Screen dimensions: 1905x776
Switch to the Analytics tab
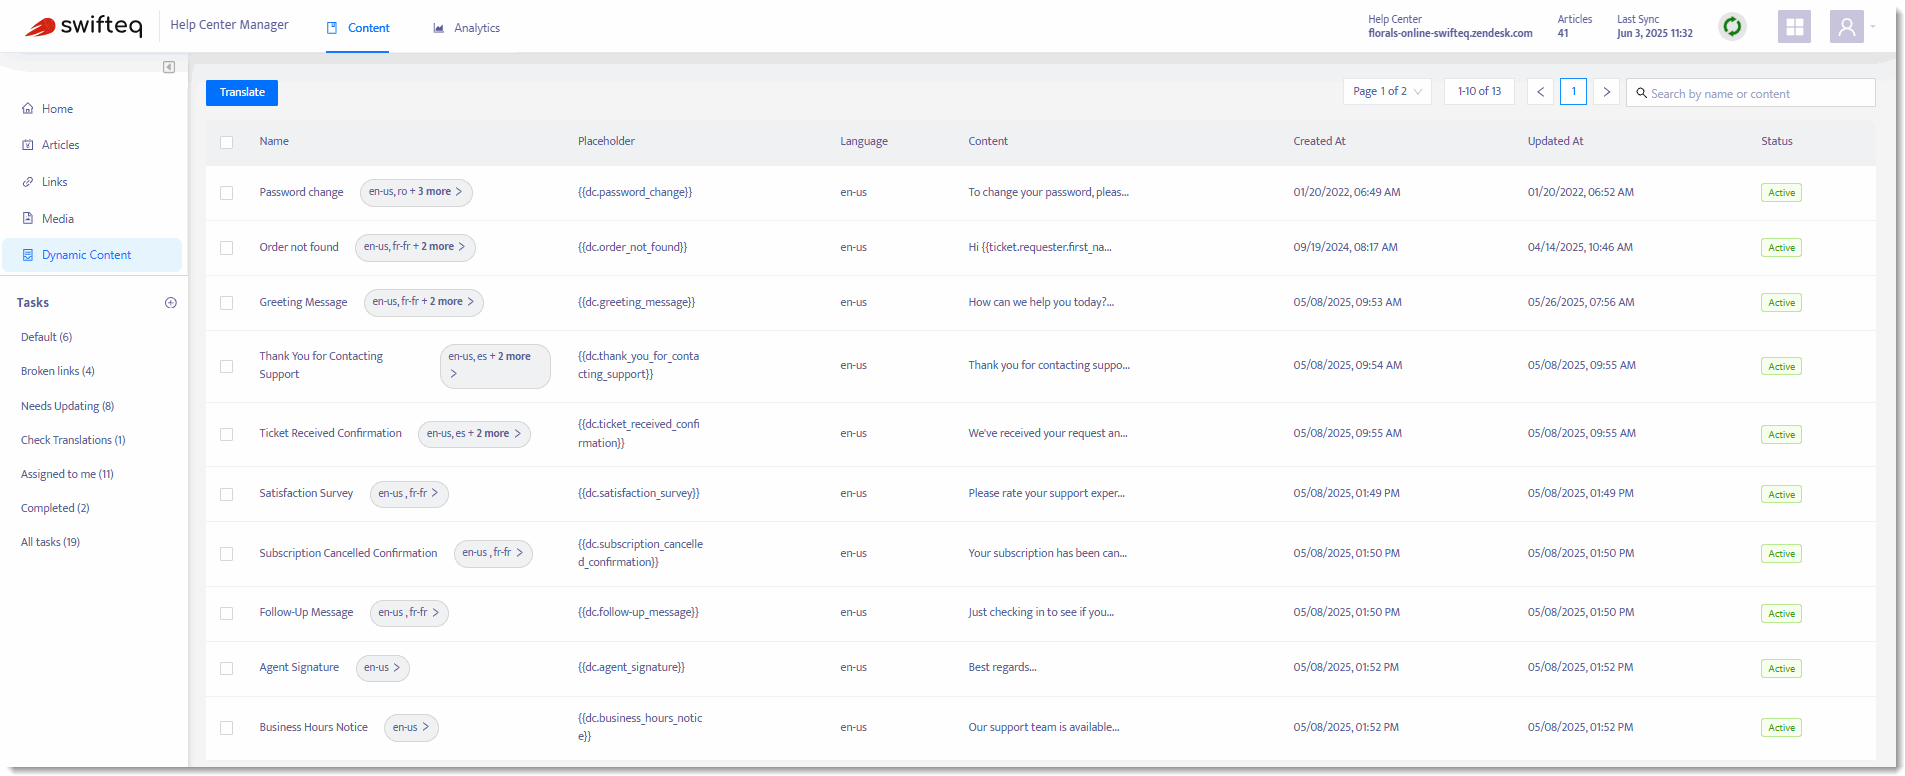pos(466,28)
